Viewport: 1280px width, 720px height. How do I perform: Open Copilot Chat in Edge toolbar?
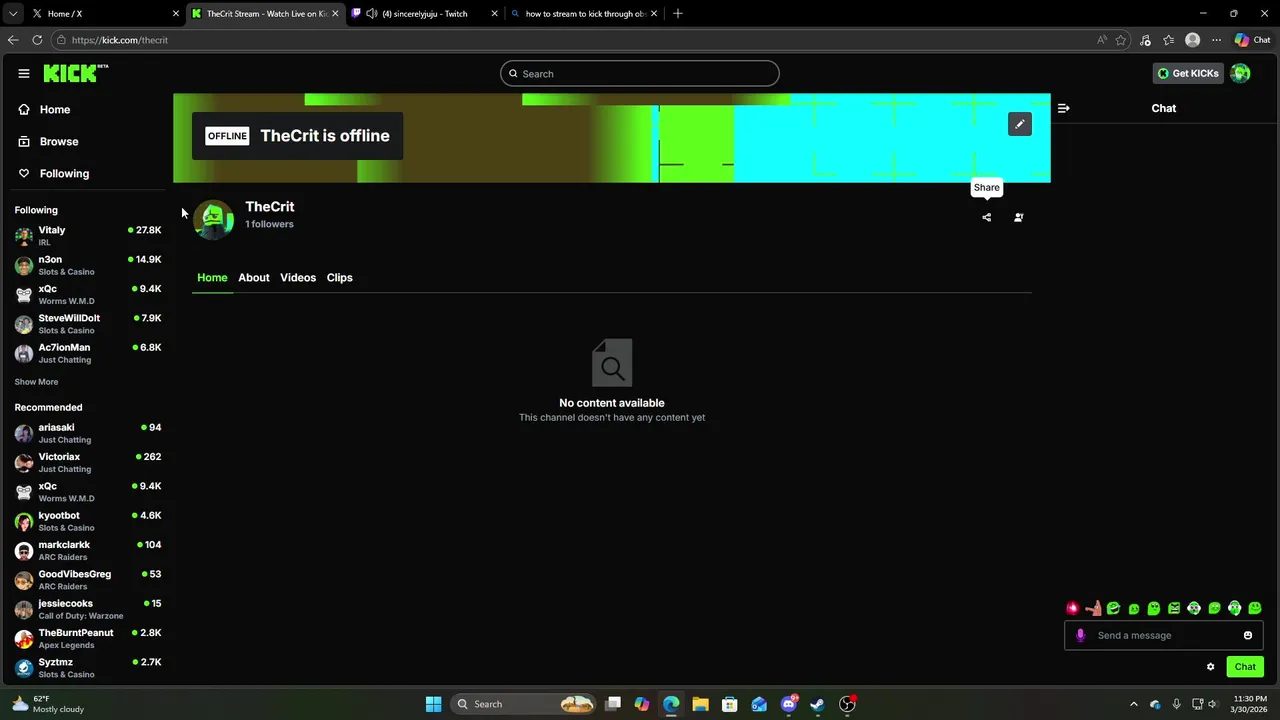tap(1252, 40)
